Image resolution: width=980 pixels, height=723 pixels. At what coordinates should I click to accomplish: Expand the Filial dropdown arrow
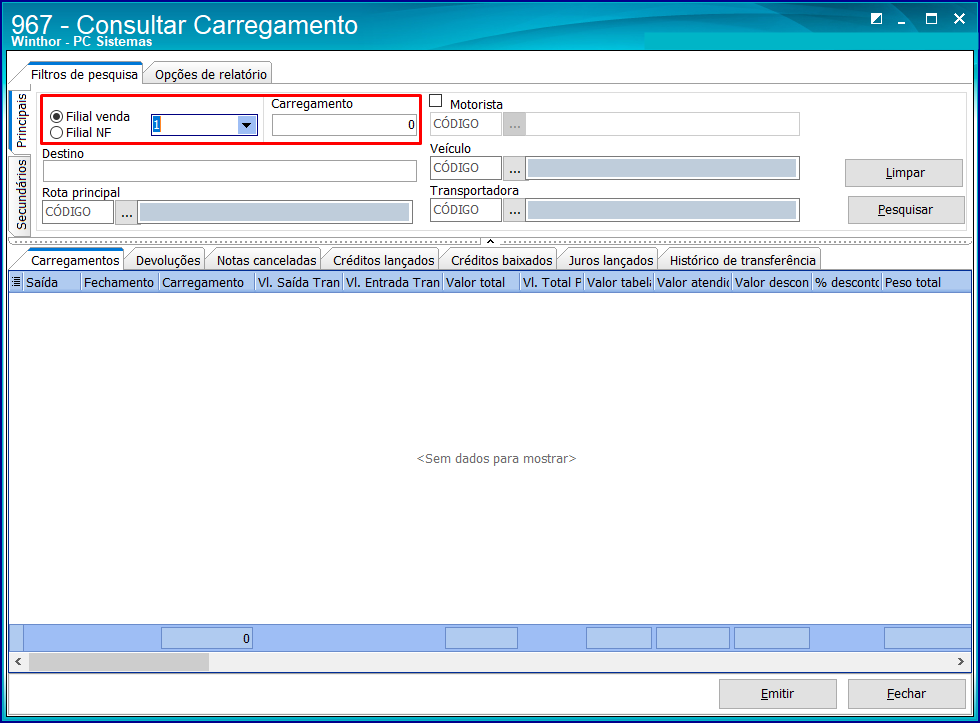pos(247,125)
